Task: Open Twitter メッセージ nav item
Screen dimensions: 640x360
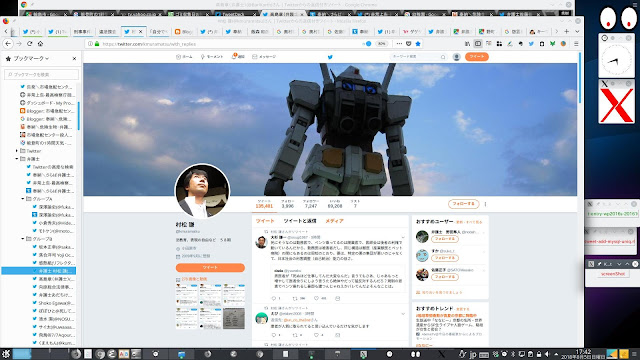Action: point(264,57)
